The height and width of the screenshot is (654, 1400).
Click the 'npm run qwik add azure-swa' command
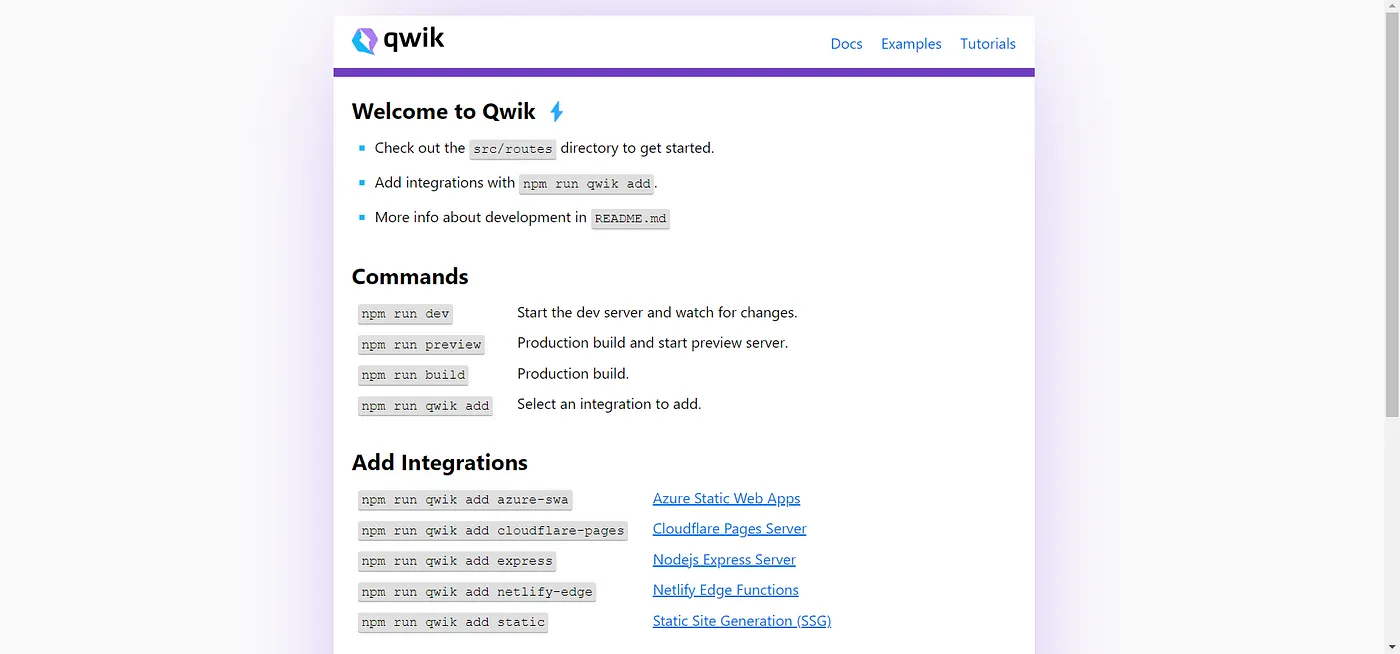point(465,500)
